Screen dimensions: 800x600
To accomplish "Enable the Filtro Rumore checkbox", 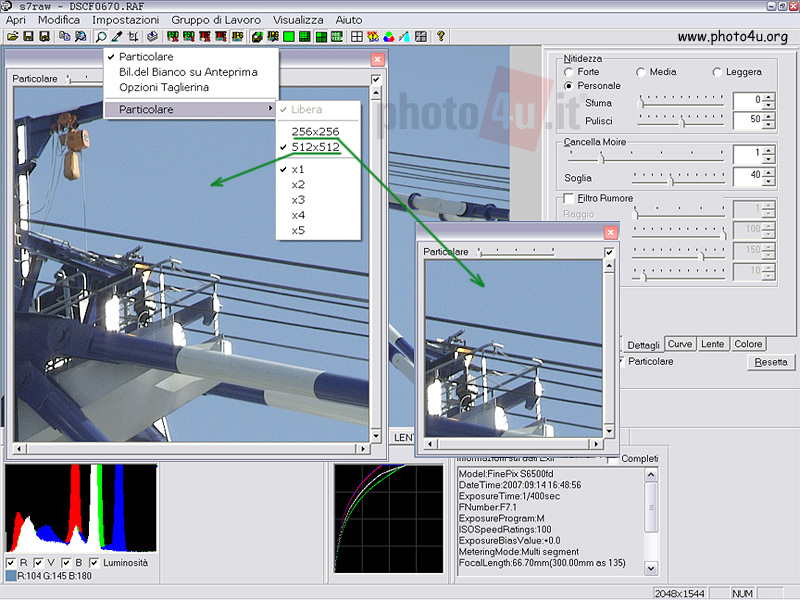I will (568, 198).
